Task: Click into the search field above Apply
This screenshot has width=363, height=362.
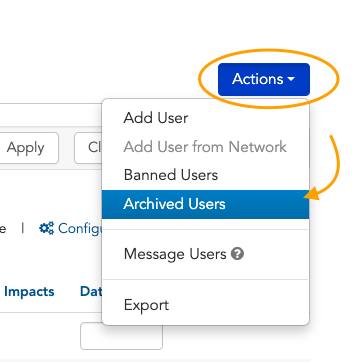Action: 51,115
